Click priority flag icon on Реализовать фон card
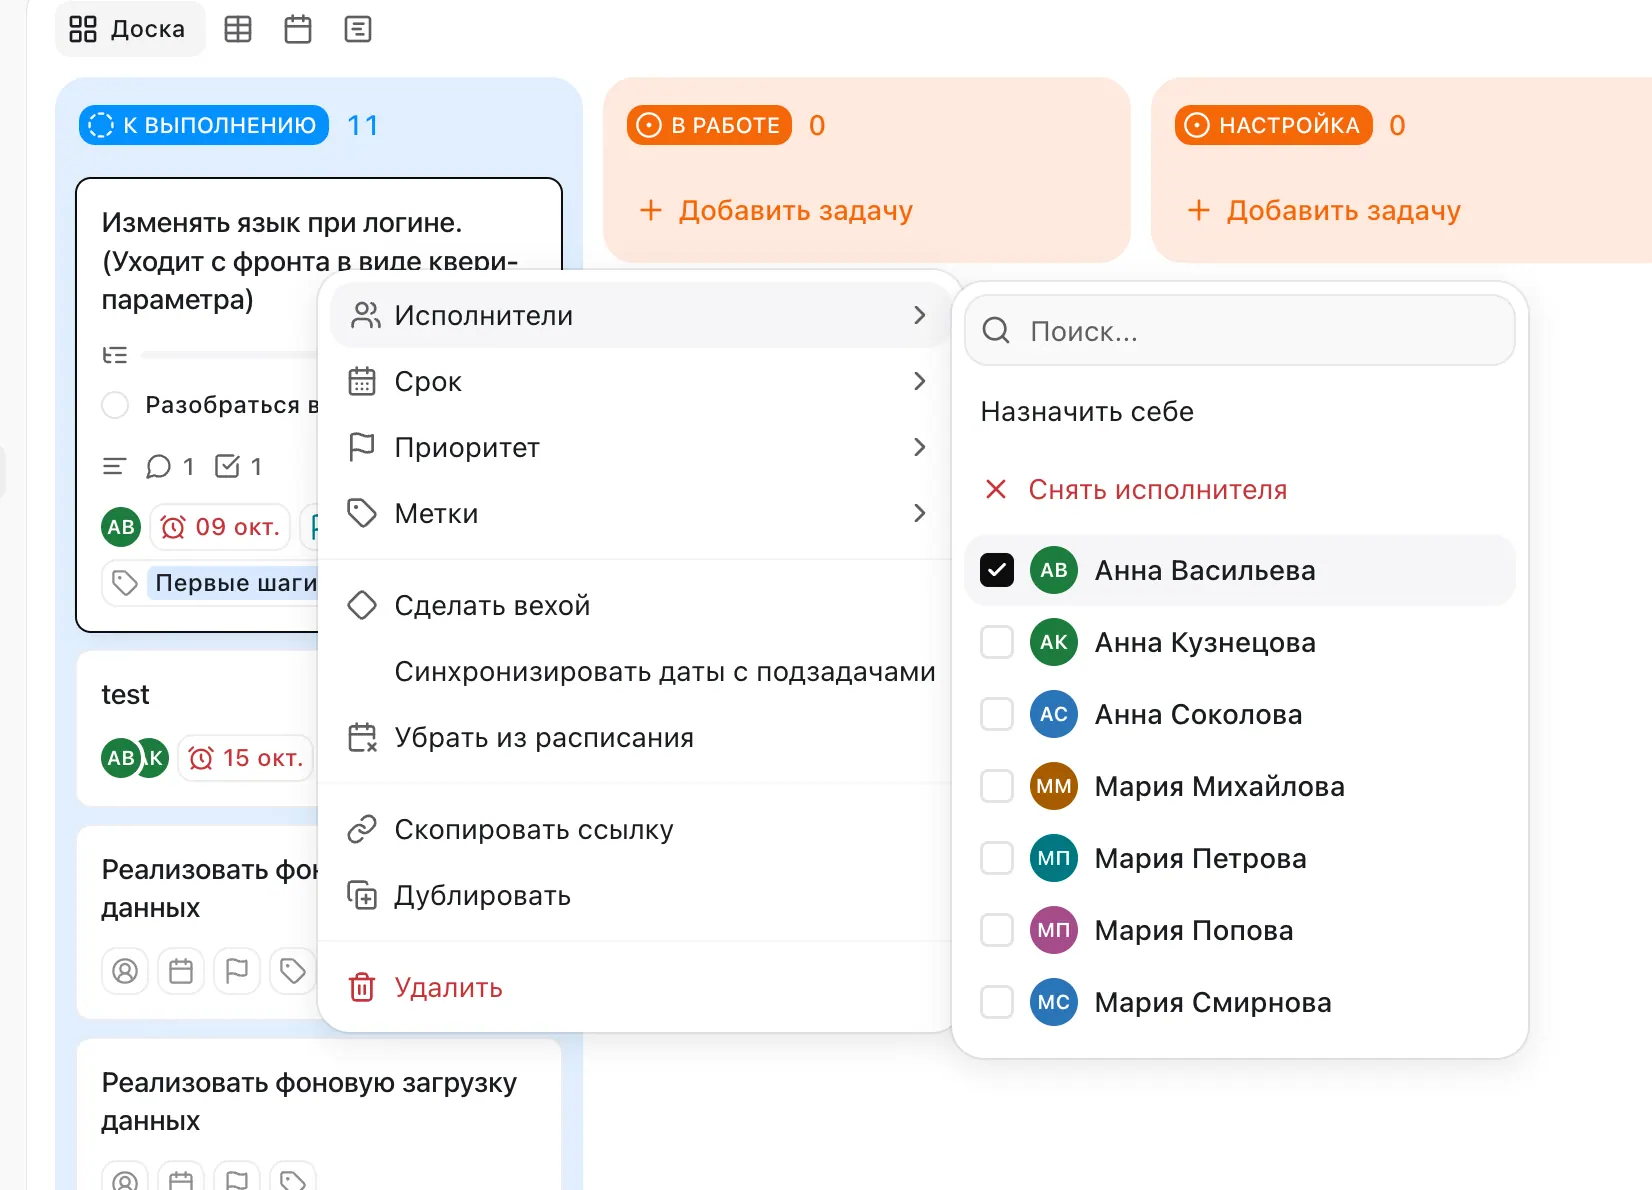This screenshot has width=1652, height=1190. tap(237, 971)
